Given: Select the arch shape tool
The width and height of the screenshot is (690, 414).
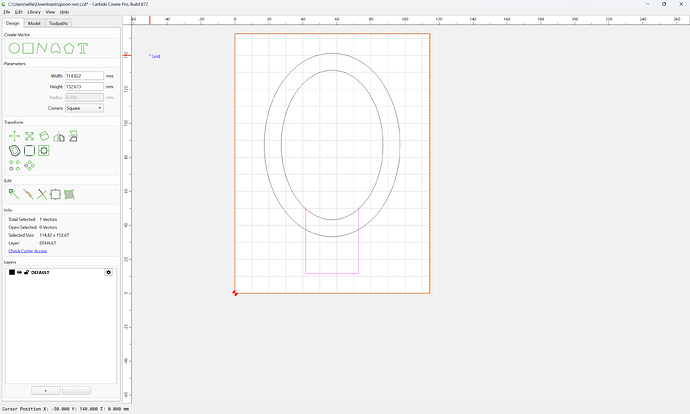Looking at the screenshot, I should (x=55, y=48).
